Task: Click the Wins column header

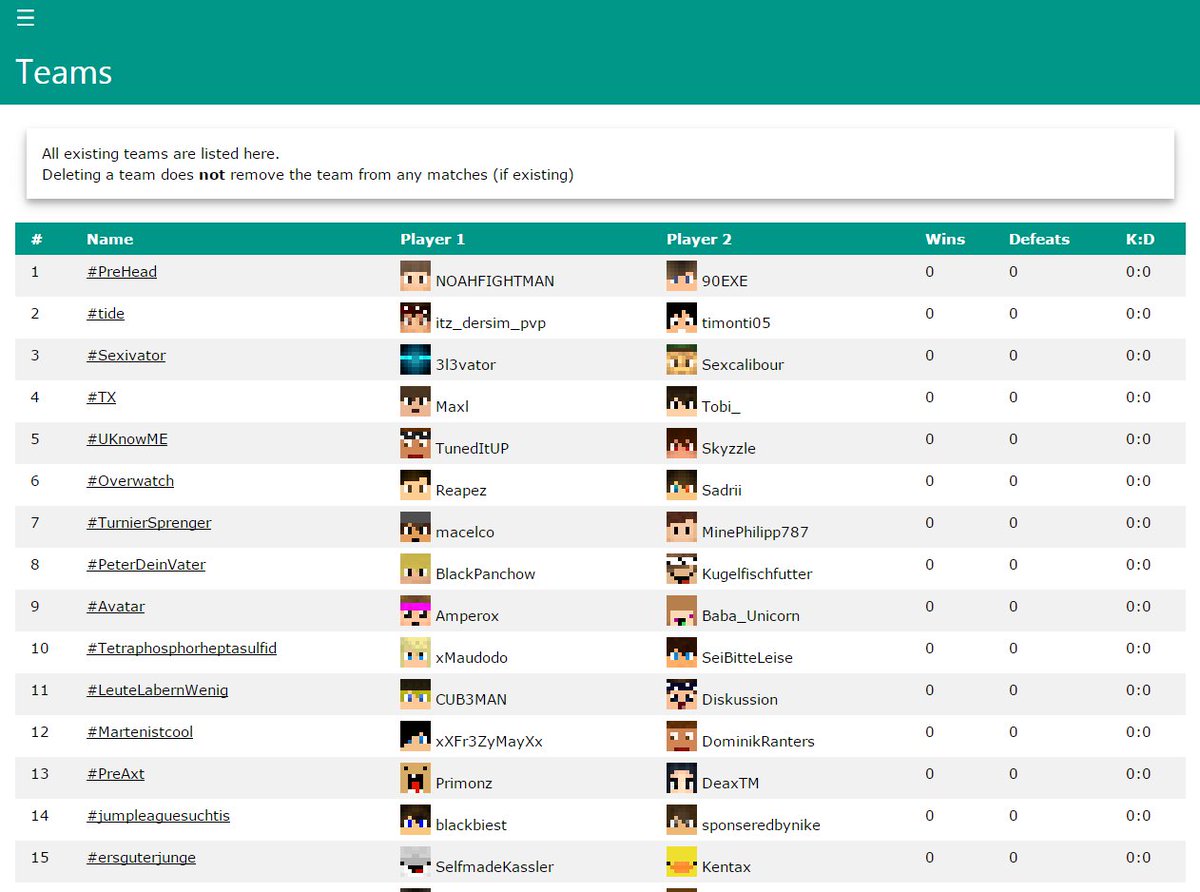Action: [x=945, y=240]
